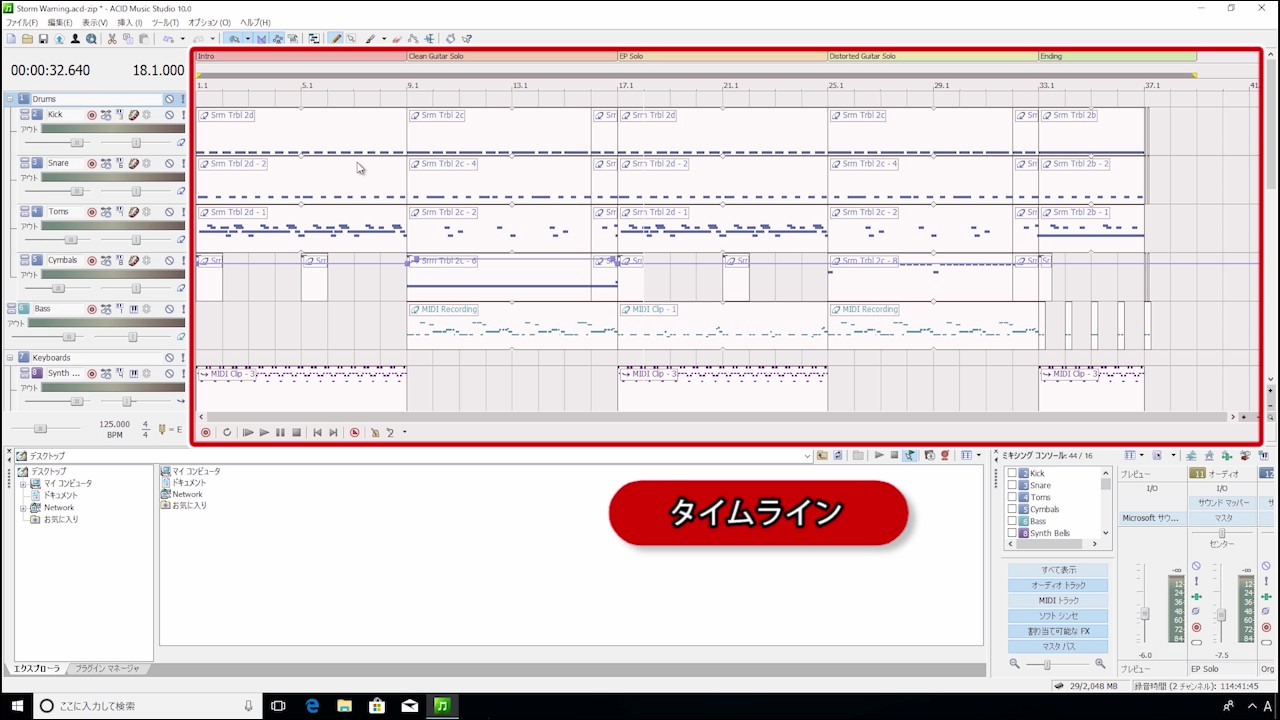The image size is (1280, 720).
Task: Mute the Drums track group
Action: coord(169,99)
